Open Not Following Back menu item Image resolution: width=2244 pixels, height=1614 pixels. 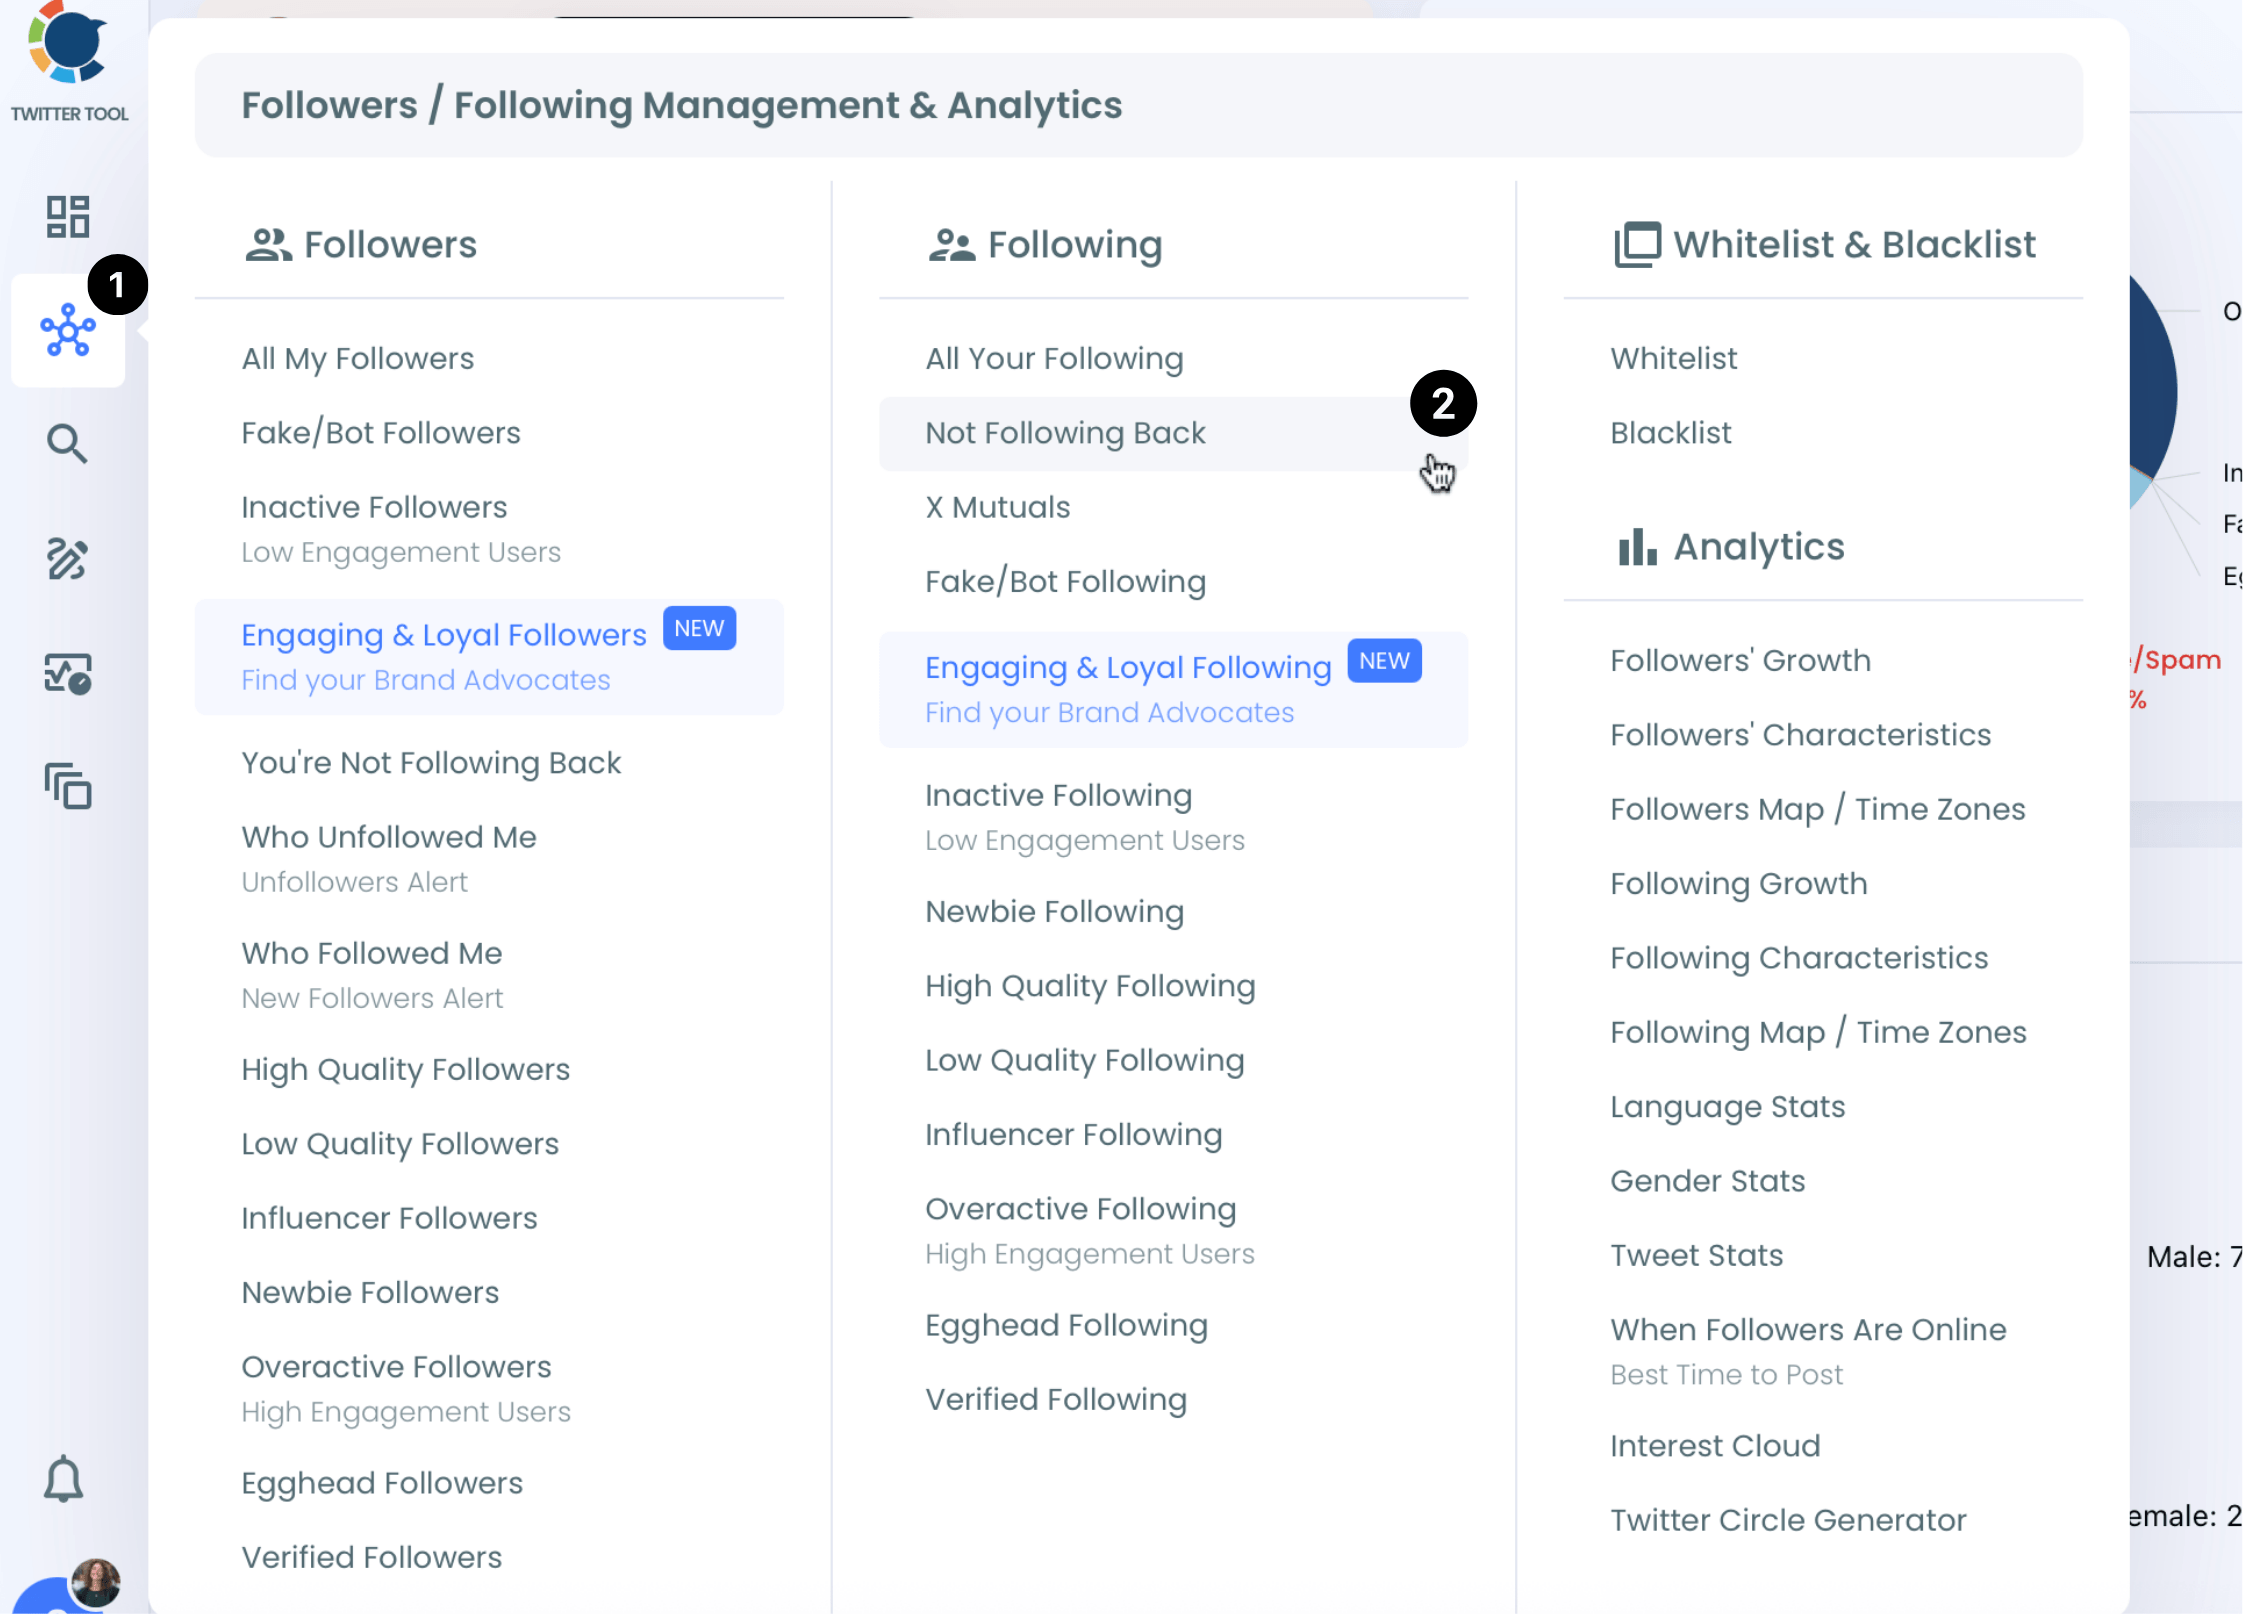coord(1065,433)
